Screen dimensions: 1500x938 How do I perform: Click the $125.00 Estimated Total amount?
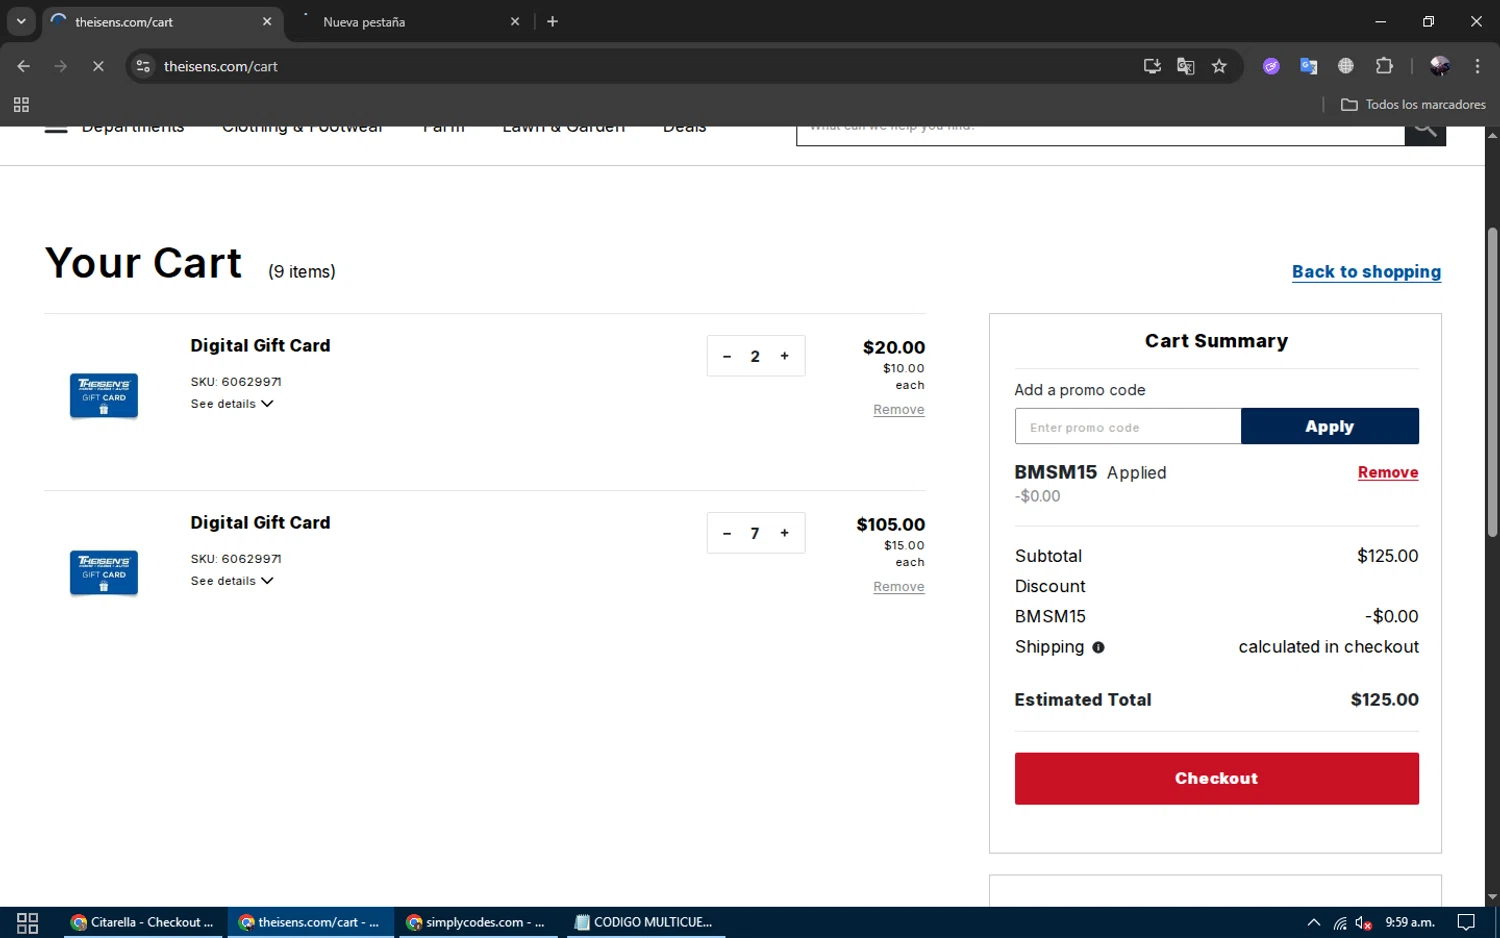click(1384, 700)
